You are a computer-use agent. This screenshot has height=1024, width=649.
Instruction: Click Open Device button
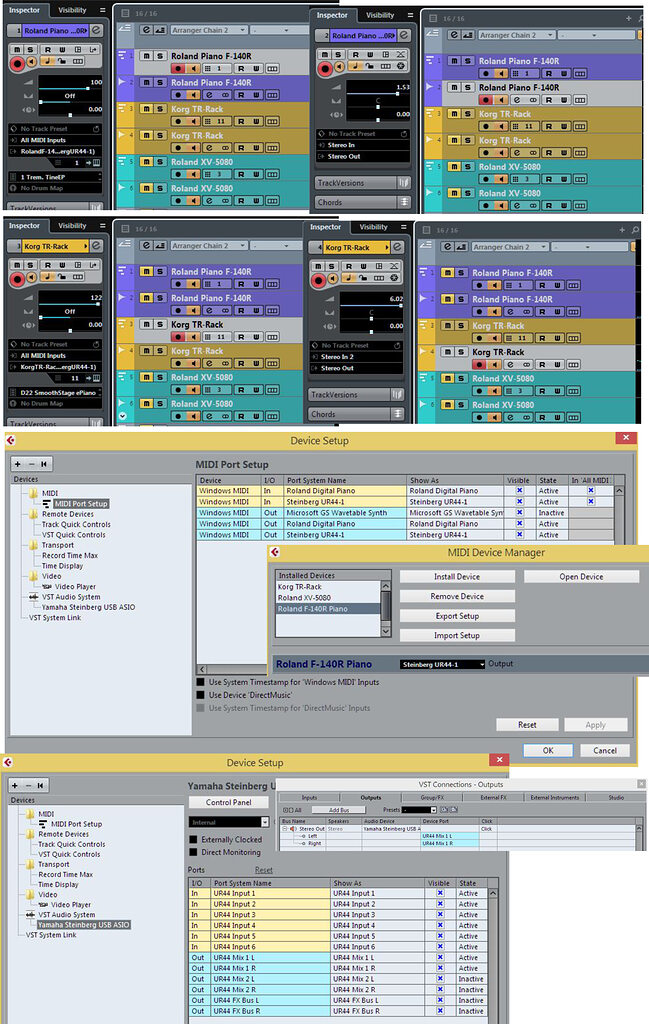tap(581, 577)
